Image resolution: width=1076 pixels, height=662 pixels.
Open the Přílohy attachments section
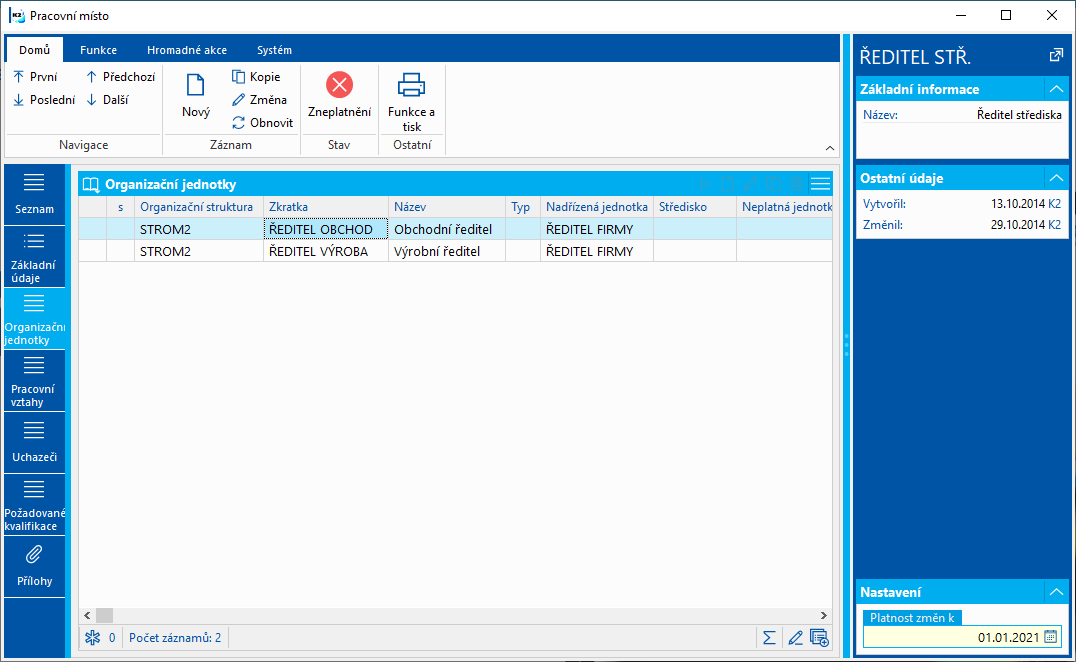pos(34,565)
